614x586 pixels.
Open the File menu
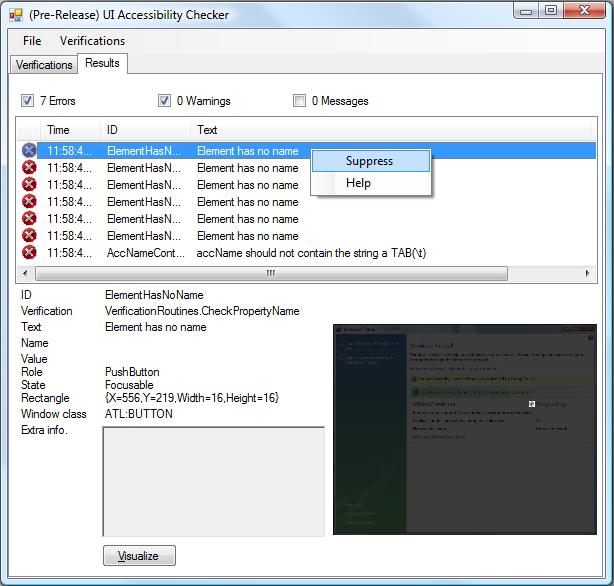pos(32,41)
